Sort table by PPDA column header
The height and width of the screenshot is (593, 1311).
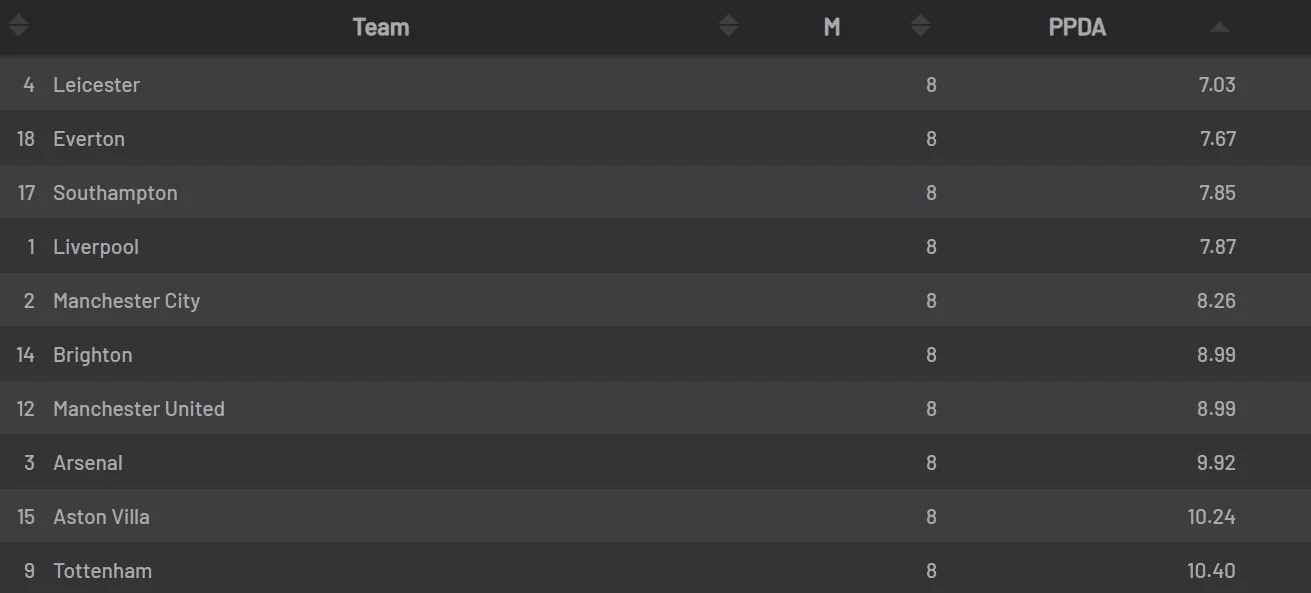point(1077,27)
